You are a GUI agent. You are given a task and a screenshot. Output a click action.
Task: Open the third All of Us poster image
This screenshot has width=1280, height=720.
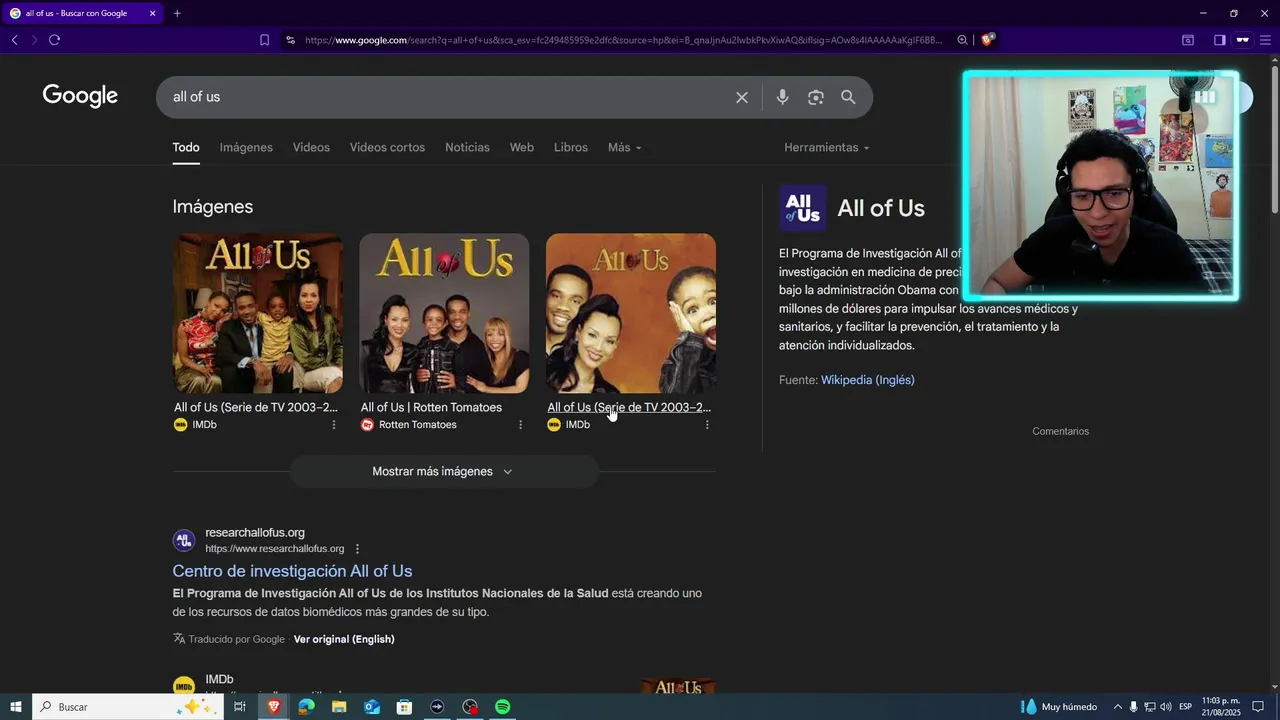[631, 314]
